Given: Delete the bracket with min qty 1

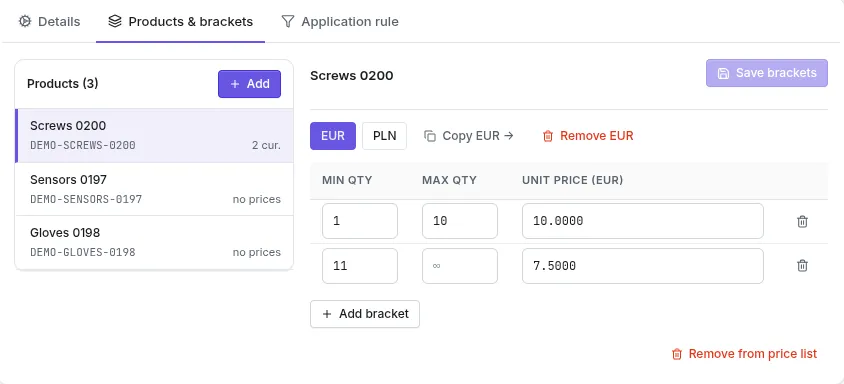Looking at the screenshot, I should (802, 221).
